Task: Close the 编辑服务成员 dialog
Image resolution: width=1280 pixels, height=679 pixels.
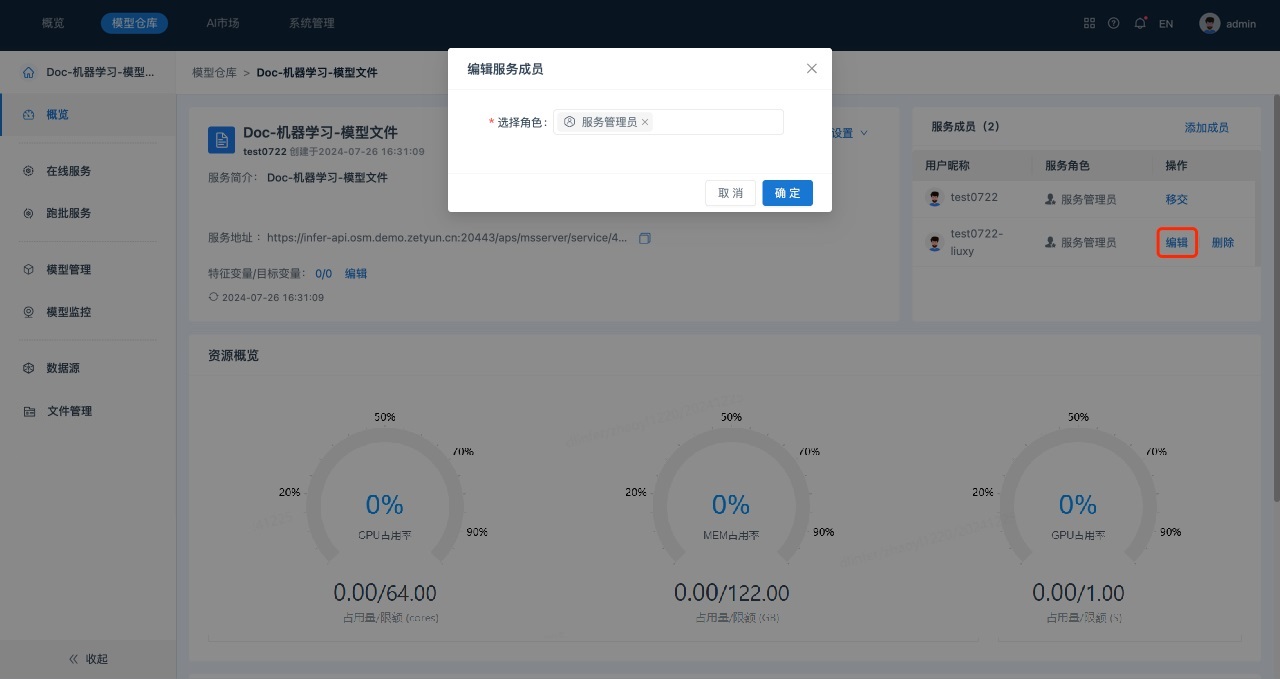Action: point(811,69)
